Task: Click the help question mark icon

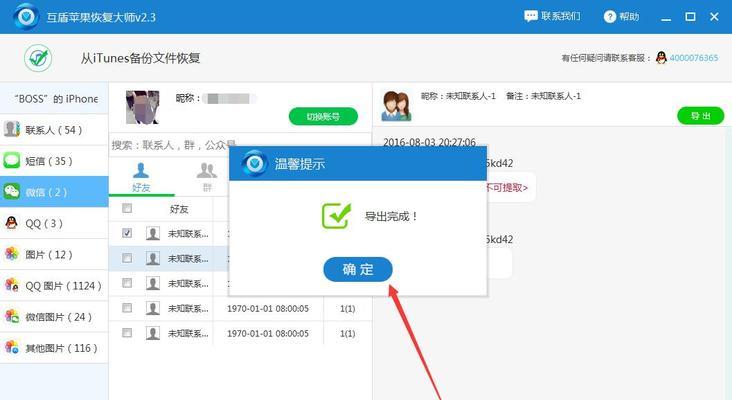Action: (x=610, y=17)
